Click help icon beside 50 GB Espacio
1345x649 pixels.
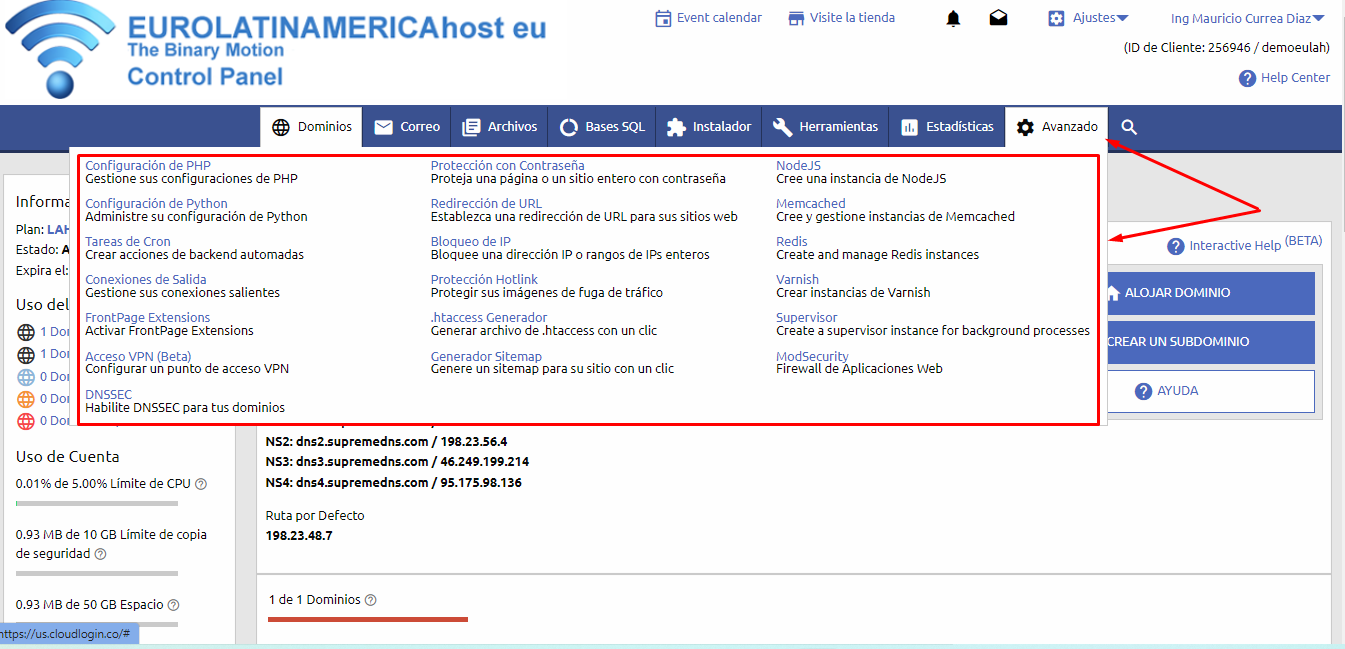[x=173, y=605]
